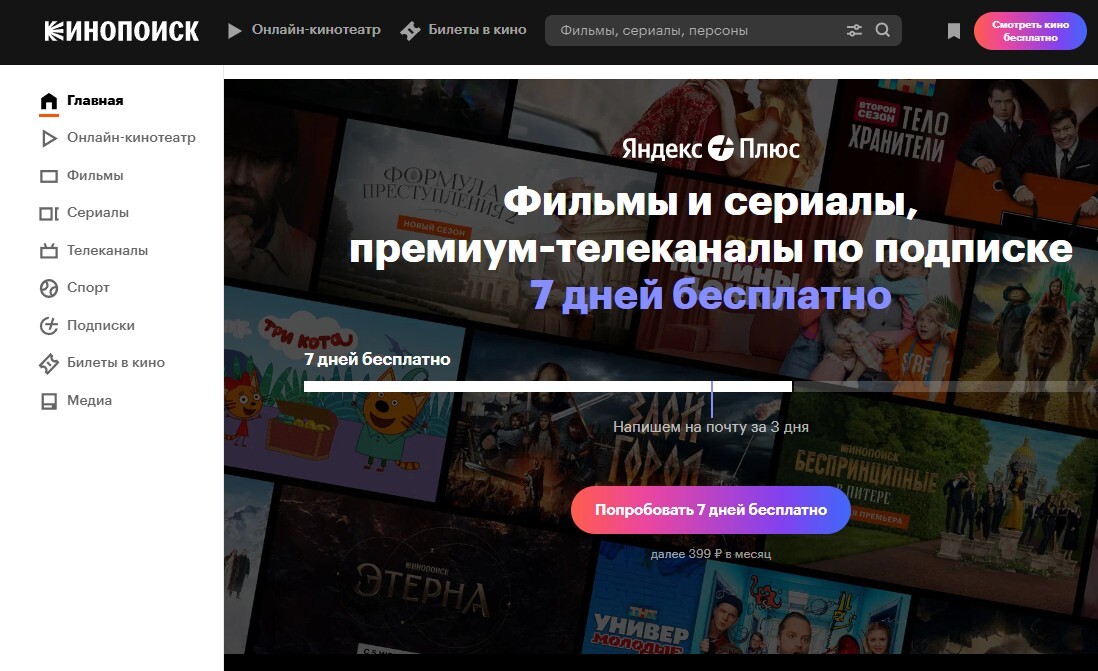The height and width of the screenshot is (671, 1098).
Task: Select Фильмы in the sidebar
Action: [x=95, y=176]
